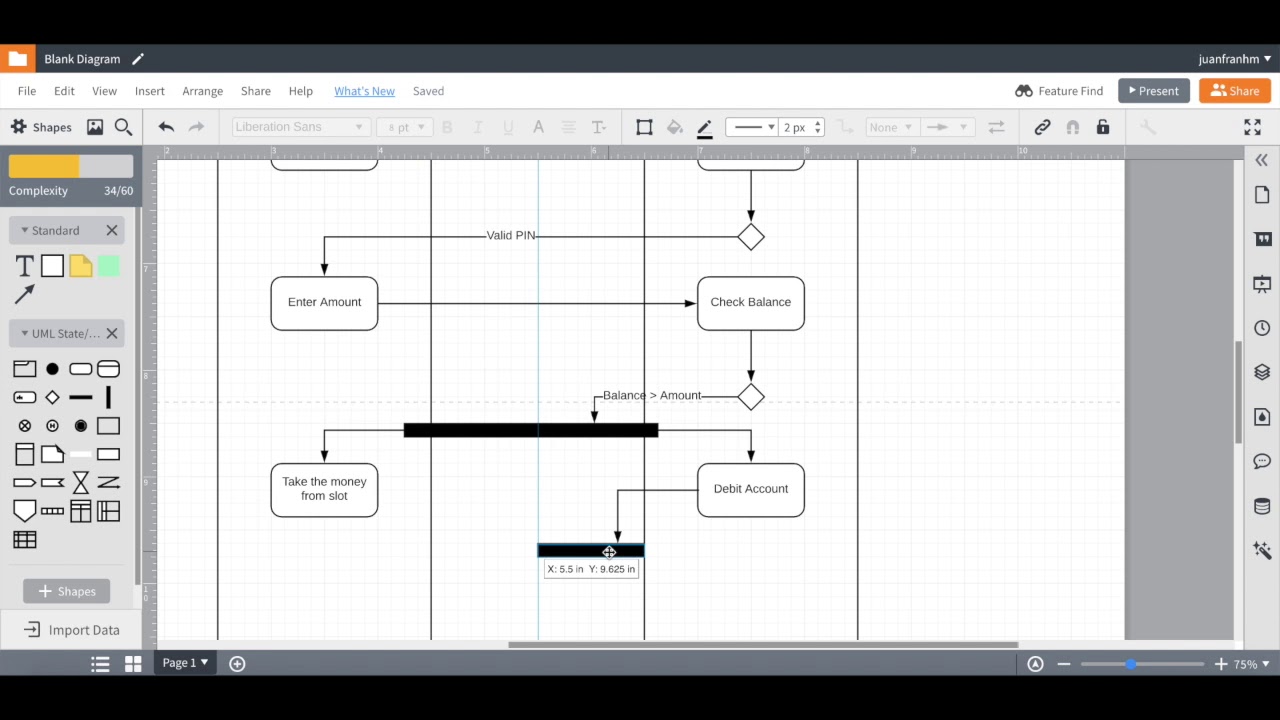
Task: Add a new page
Action: pyautogui.click(x=237, y=664)
